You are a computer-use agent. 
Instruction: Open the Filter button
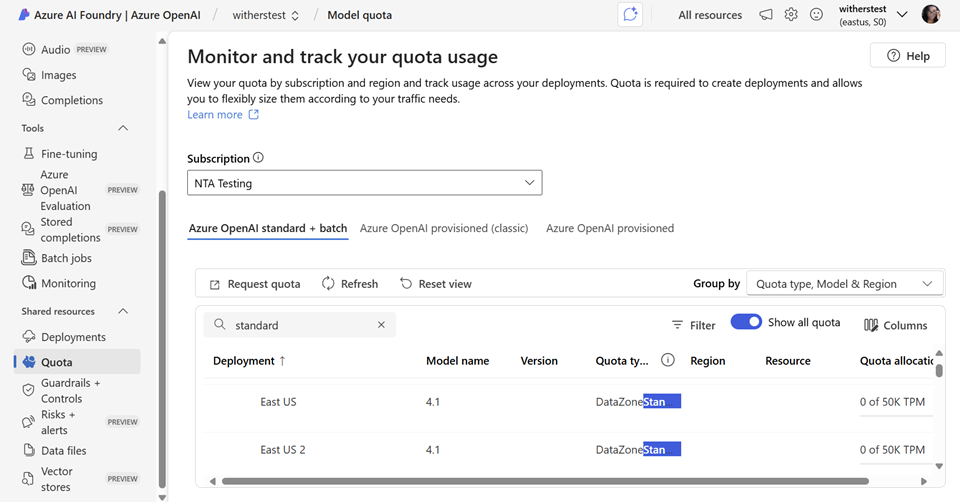tap(693, 325)
